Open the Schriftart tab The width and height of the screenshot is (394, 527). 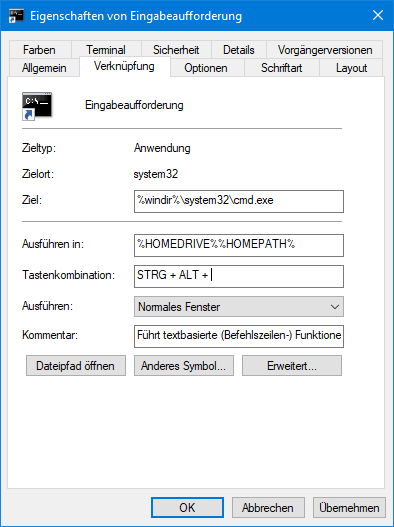pos(281,68)
